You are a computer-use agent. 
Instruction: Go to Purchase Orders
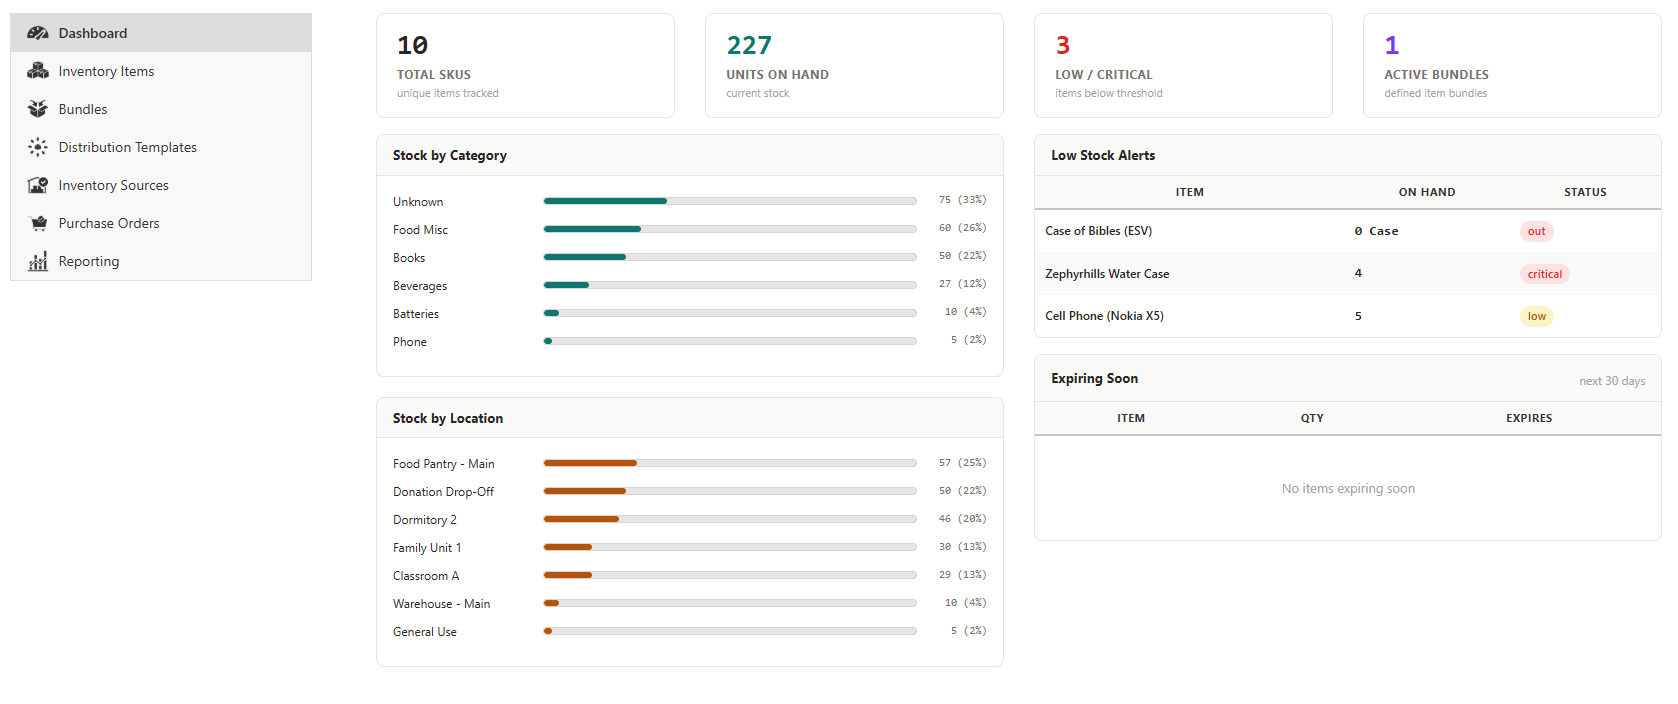click(161, 223)
